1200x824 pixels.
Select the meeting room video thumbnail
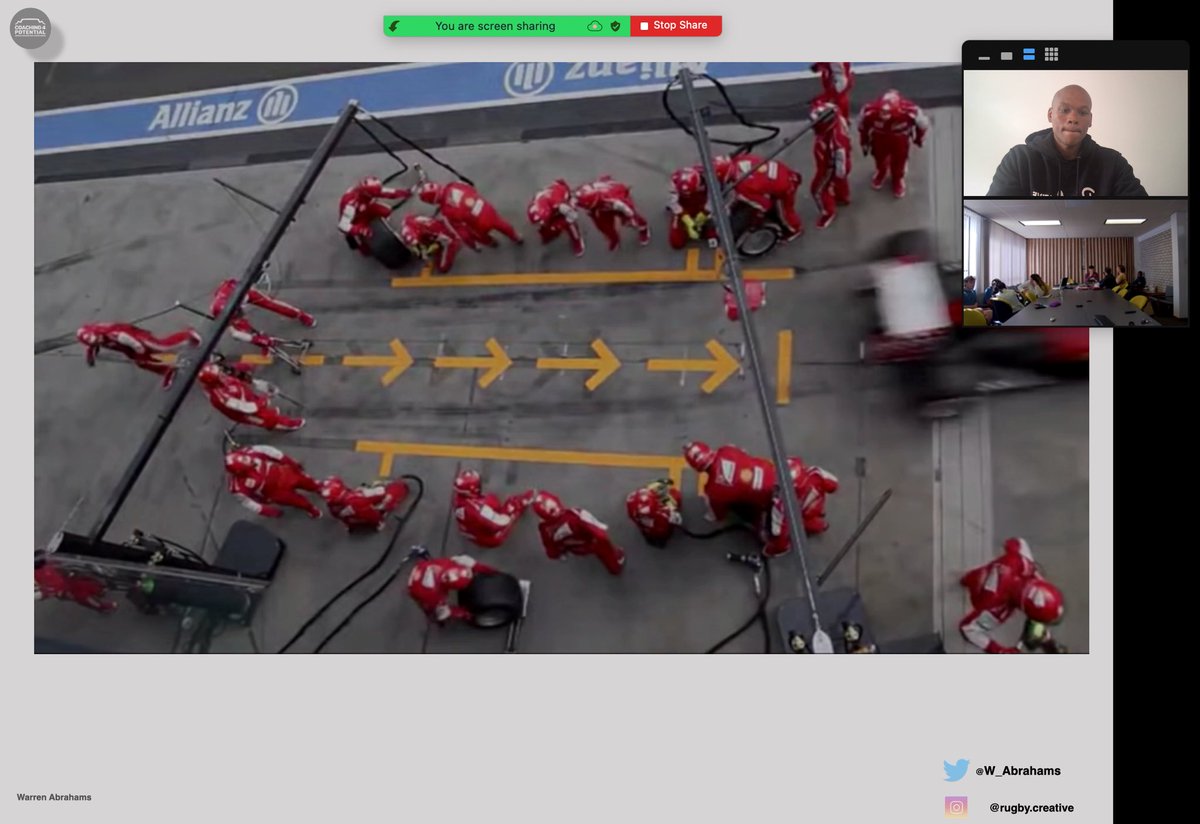click(1075, 263)
